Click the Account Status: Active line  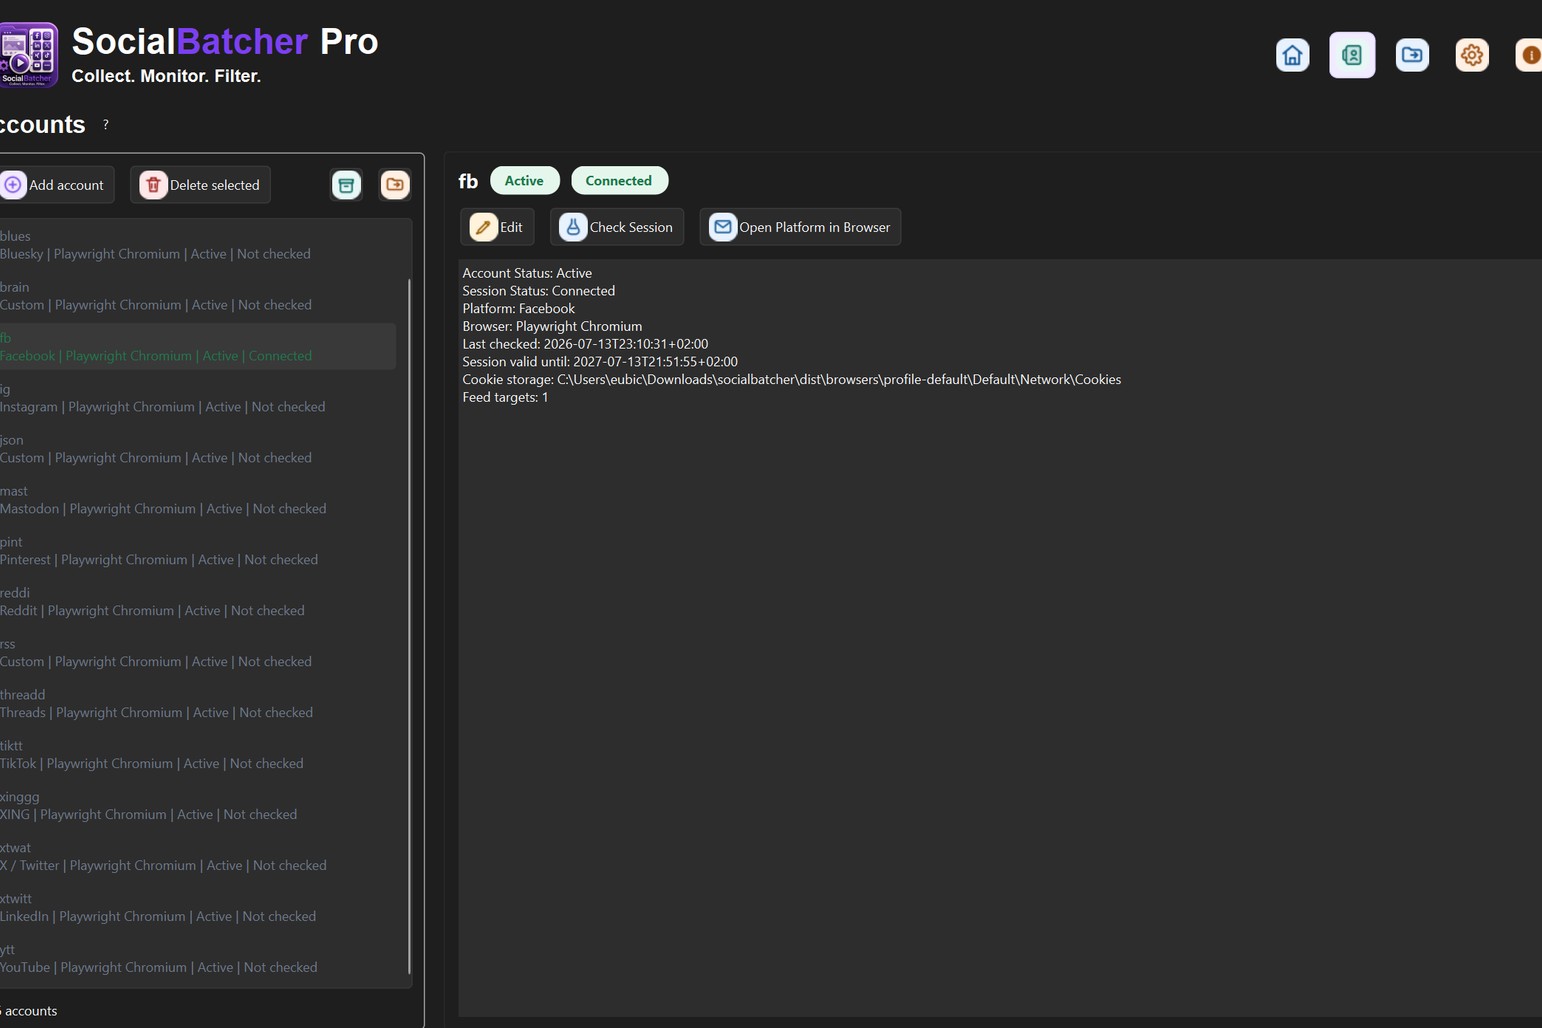[527, 273]
